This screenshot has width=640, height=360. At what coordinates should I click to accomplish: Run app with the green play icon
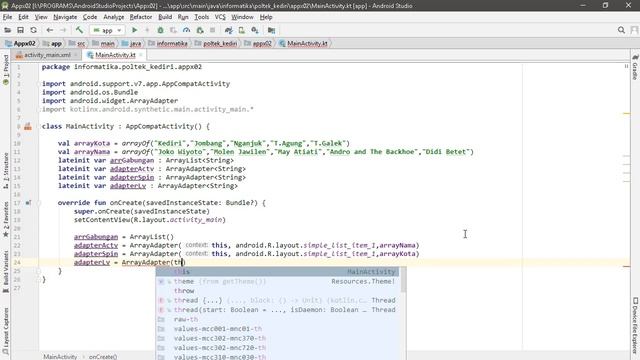tap(134, 30)
